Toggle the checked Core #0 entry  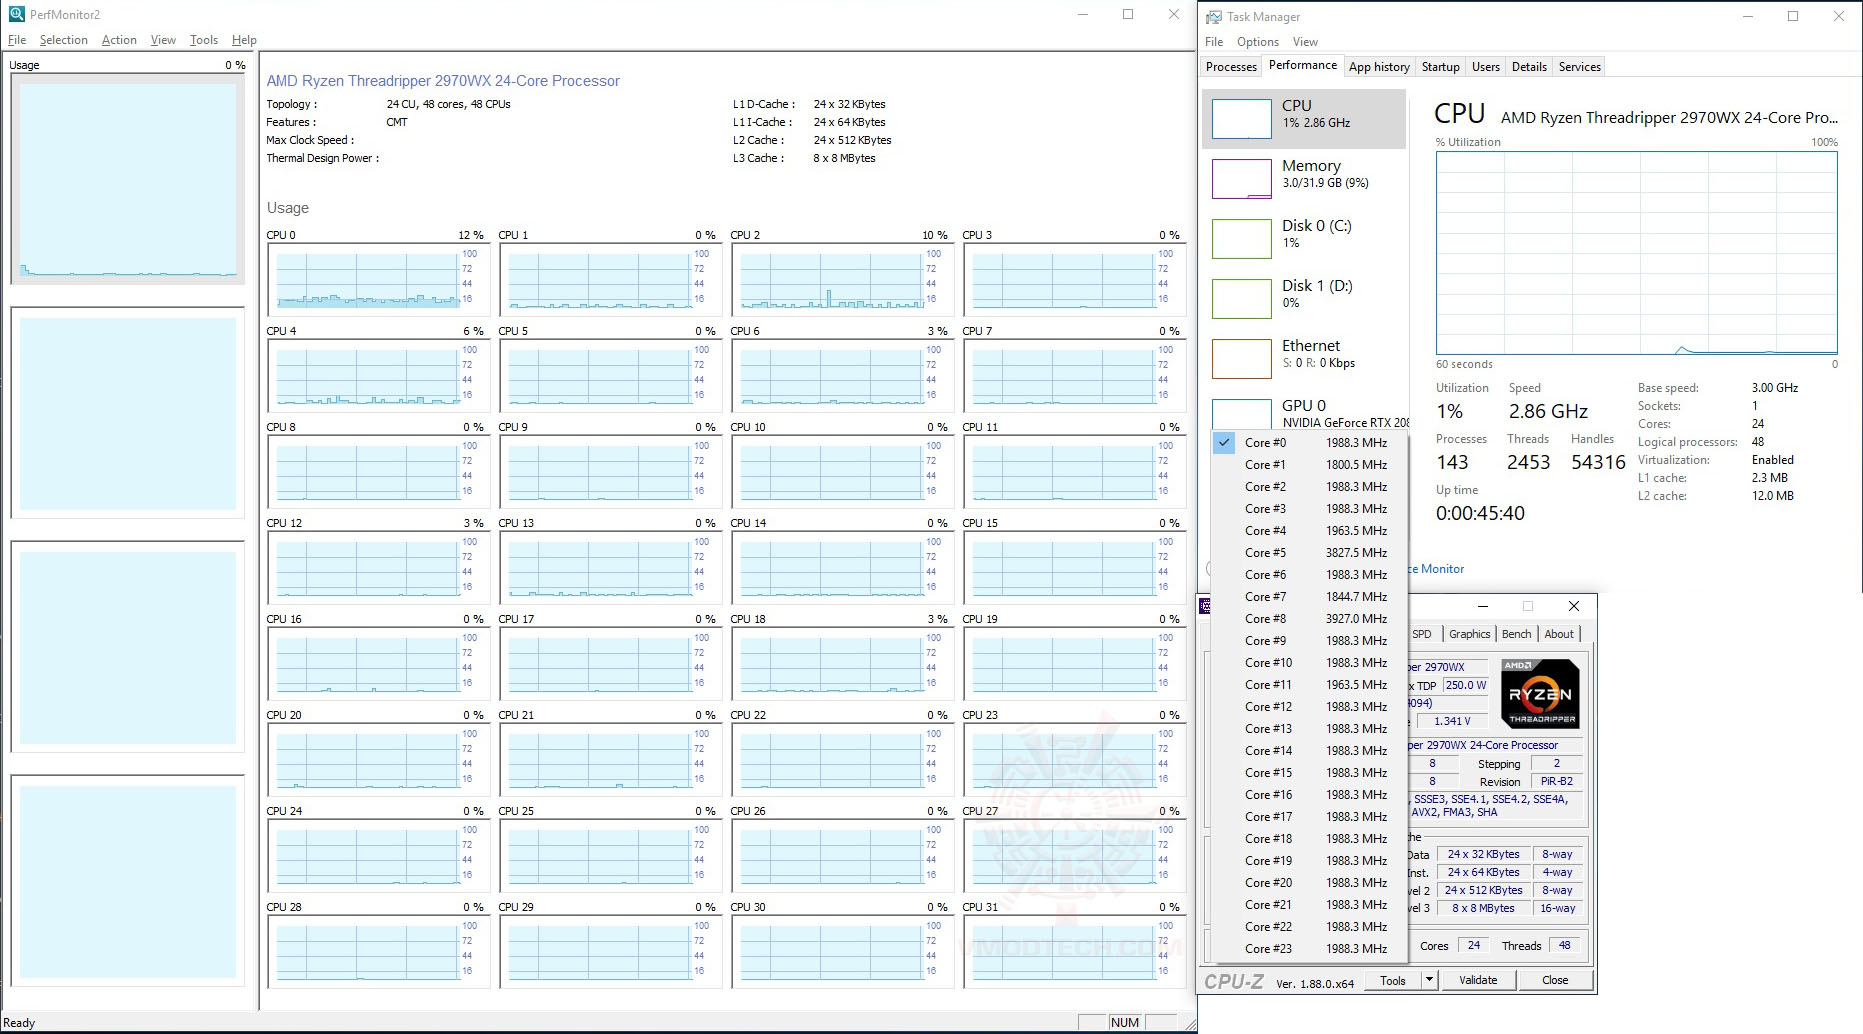pyautogui.click(x=1308, y=443)
